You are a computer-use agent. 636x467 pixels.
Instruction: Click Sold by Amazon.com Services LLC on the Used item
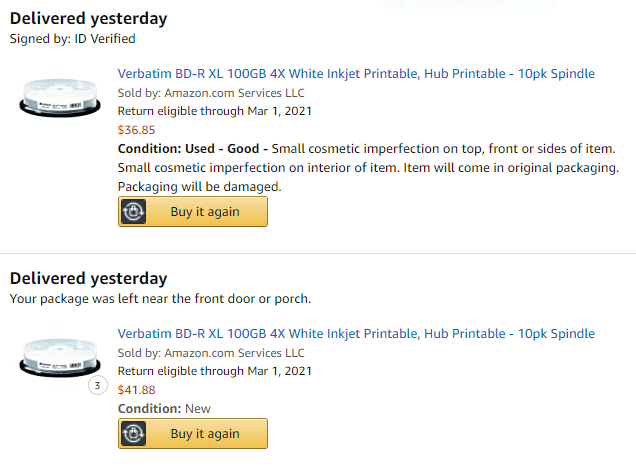211,93
